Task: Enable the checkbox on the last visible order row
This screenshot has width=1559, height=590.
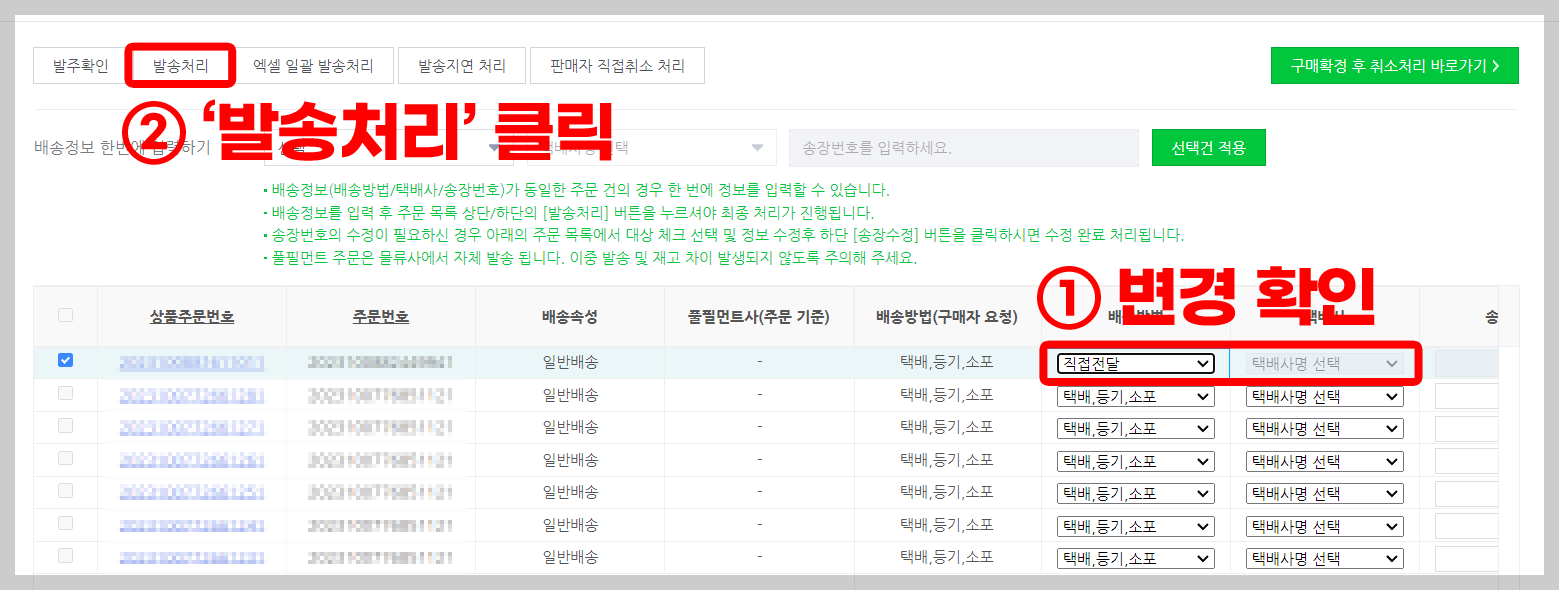Action: pos(65,557)
